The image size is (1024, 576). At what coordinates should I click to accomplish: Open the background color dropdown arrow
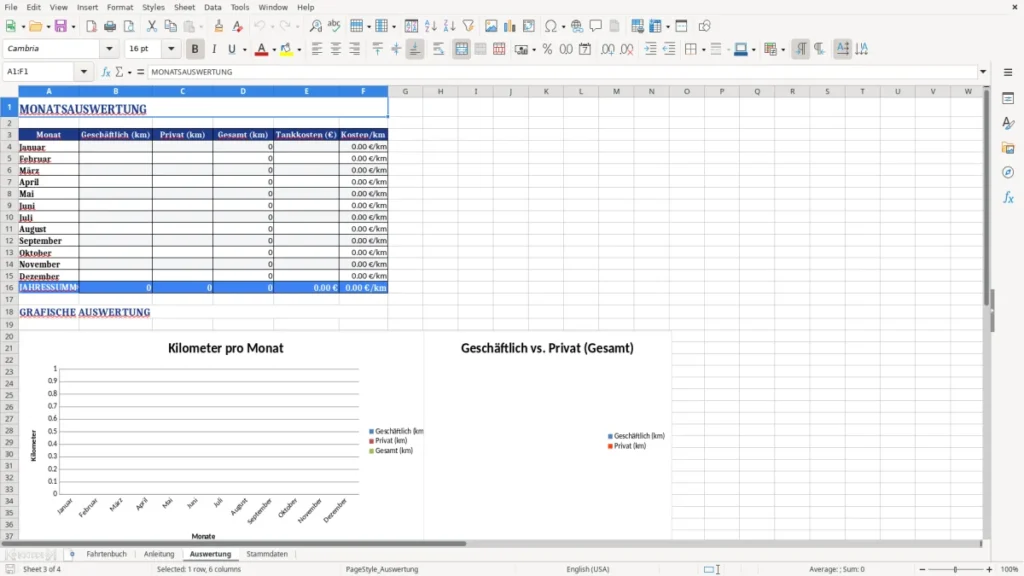coord(299,50)
